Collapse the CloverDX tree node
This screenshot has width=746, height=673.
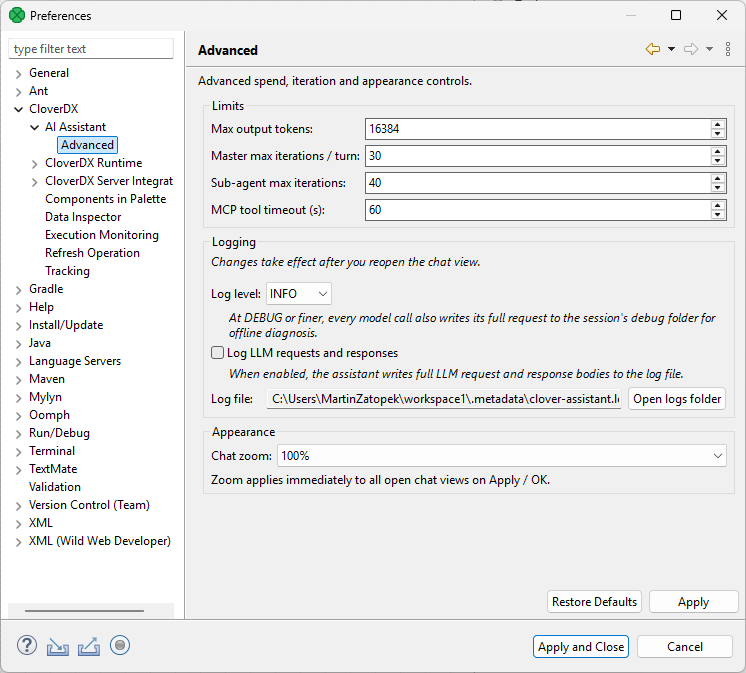pyautogui.click(x=19, y=109)
